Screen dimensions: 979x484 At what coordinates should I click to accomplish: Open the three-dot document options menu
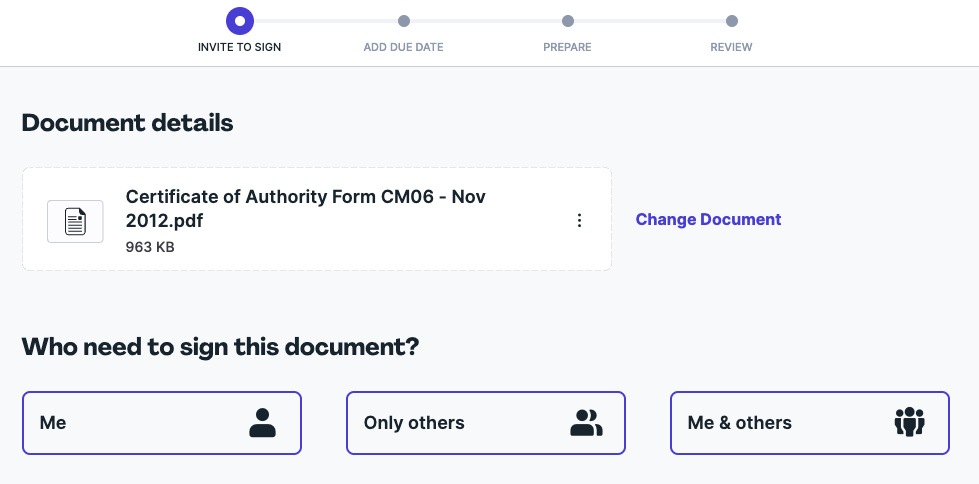pos(579,220)
